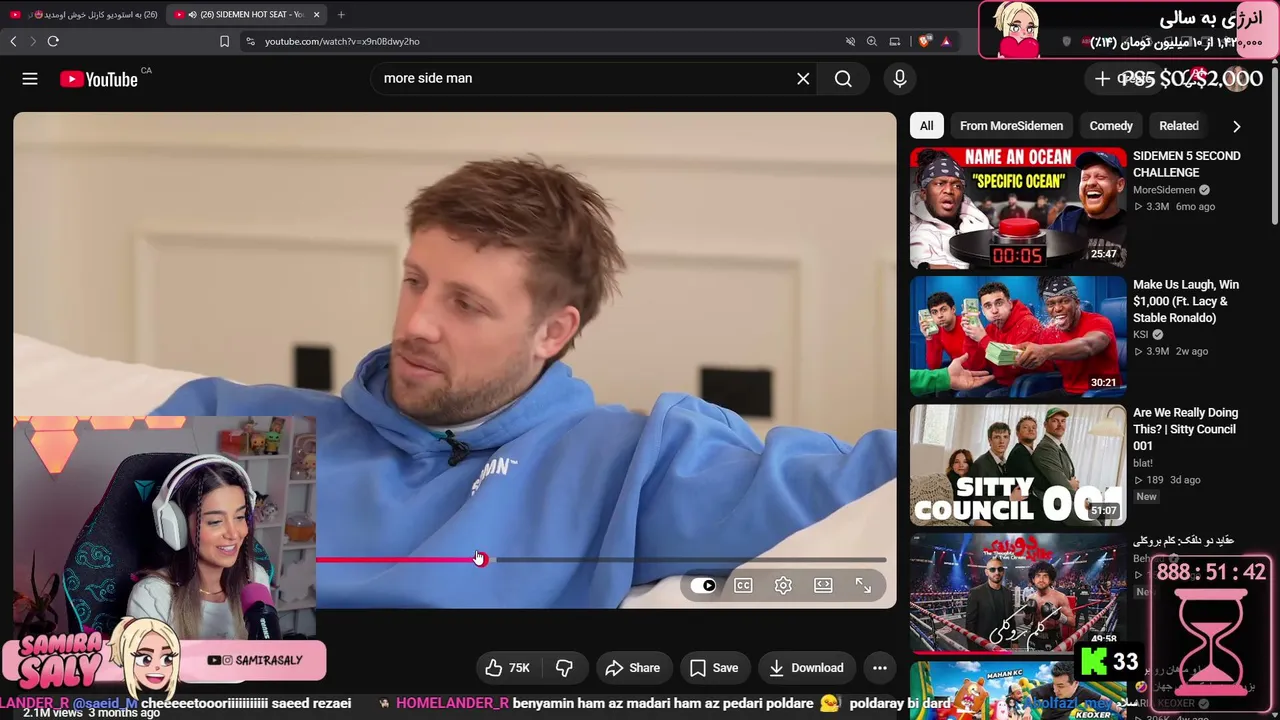Select the All filter chip
Screen dimensions: 1280x720
(927, 126)
